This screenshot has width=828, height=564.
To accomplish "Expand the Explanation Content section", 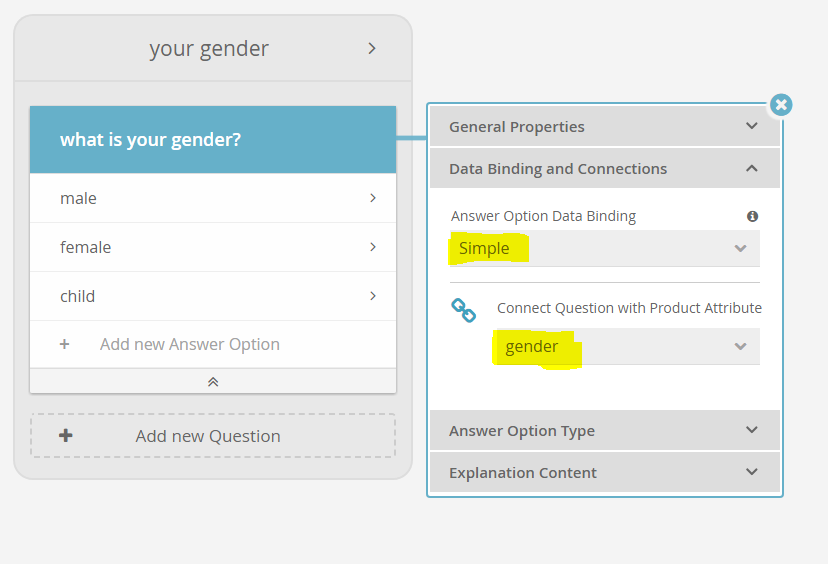I will [605, 472].
